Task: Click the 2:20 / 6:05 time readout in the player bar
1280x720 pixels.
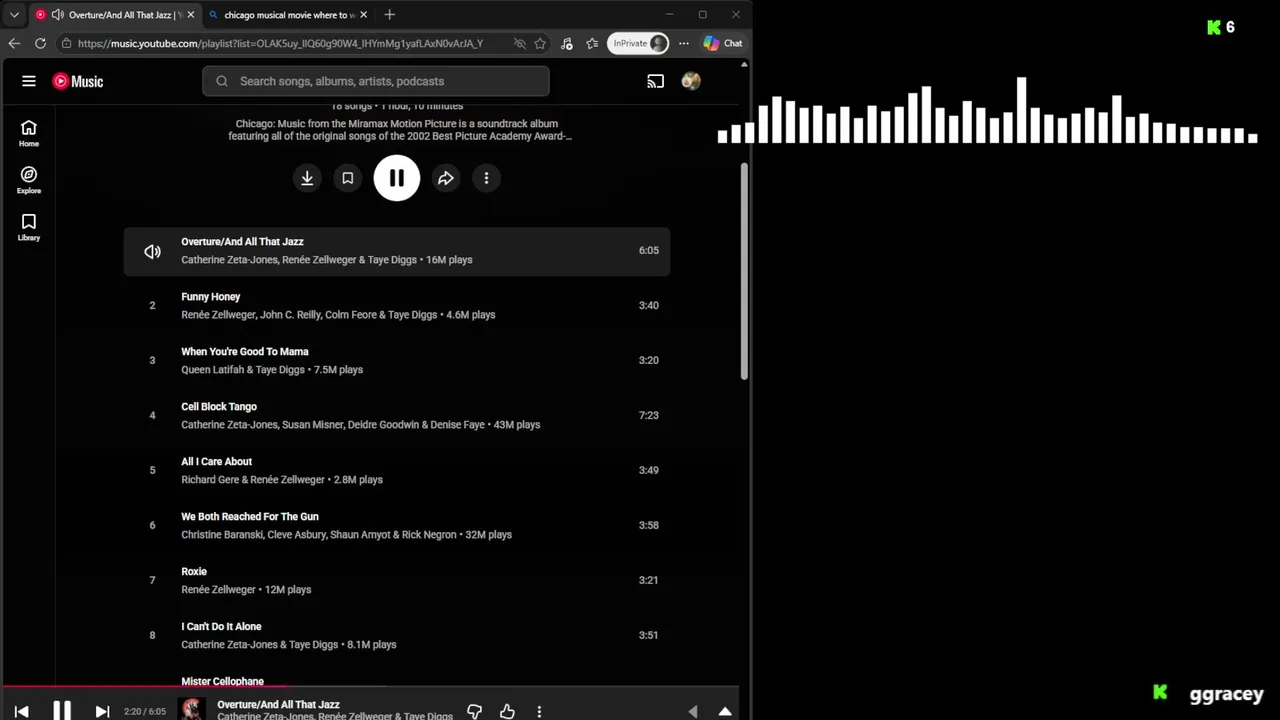Action: pos(145,712)
